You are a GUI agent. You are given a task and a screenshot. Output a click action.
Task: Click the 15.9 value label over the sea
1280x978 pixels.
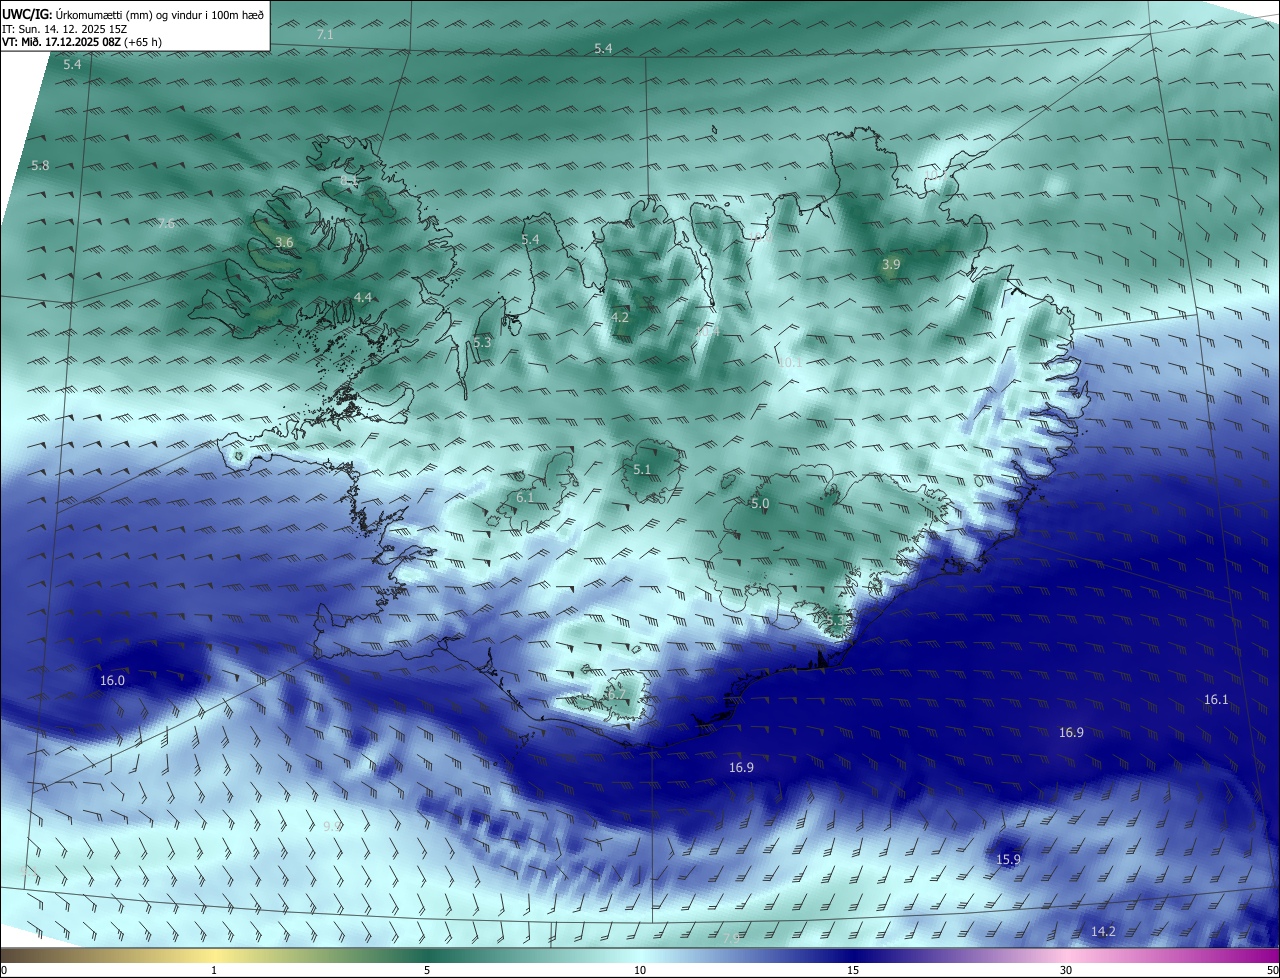tap(1008, 860)
